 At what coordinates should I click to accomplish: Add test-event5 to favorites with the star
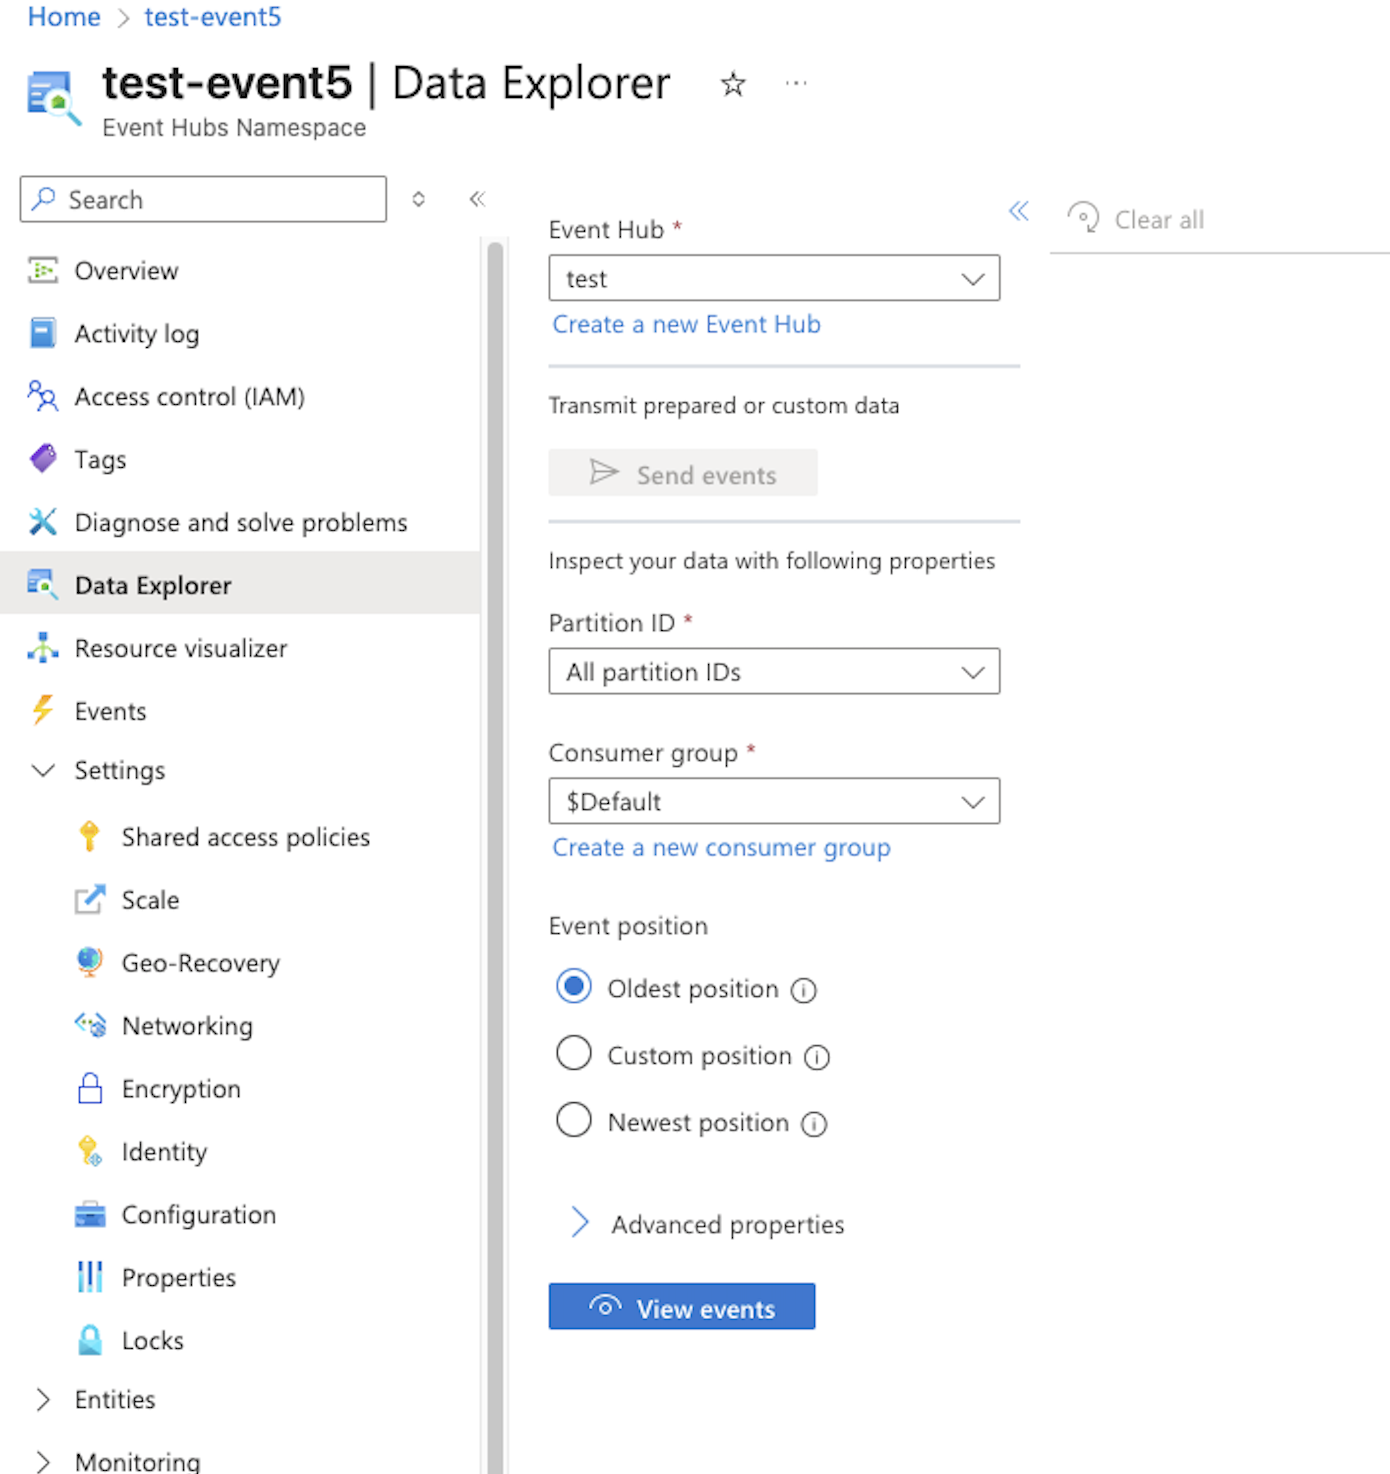(x=733, y=84)
